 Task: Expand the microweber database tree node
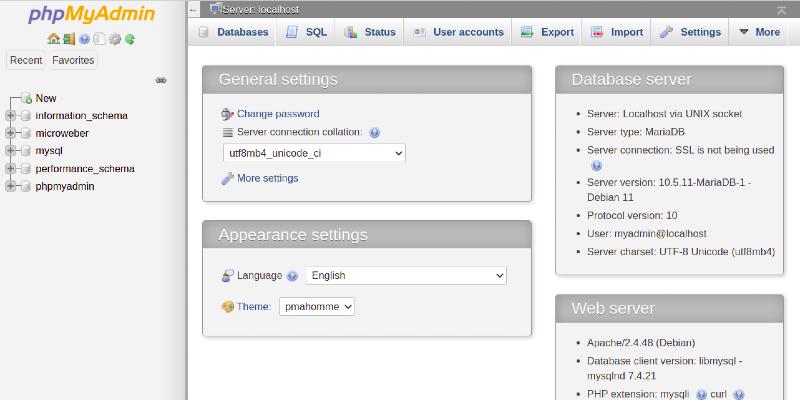[x=11, y=133]
